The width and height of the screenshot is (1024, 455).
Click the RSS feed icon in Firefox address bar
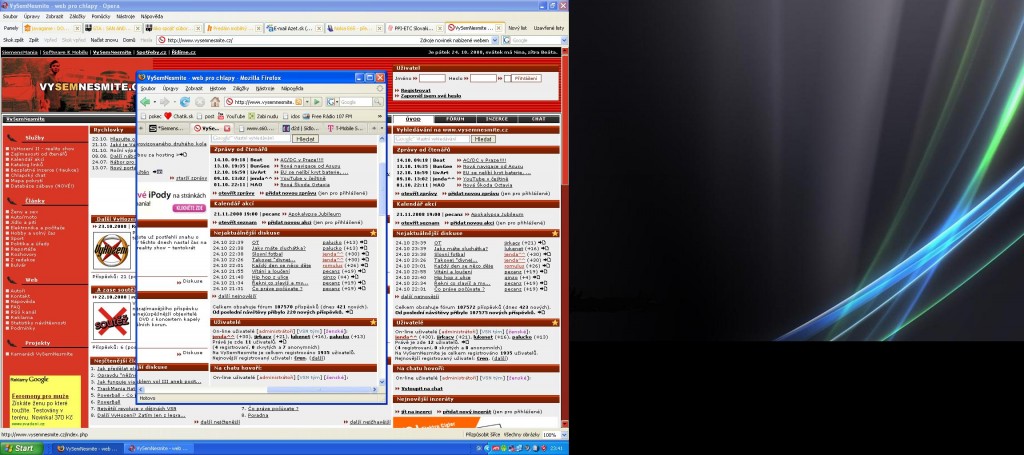point(298,102)
